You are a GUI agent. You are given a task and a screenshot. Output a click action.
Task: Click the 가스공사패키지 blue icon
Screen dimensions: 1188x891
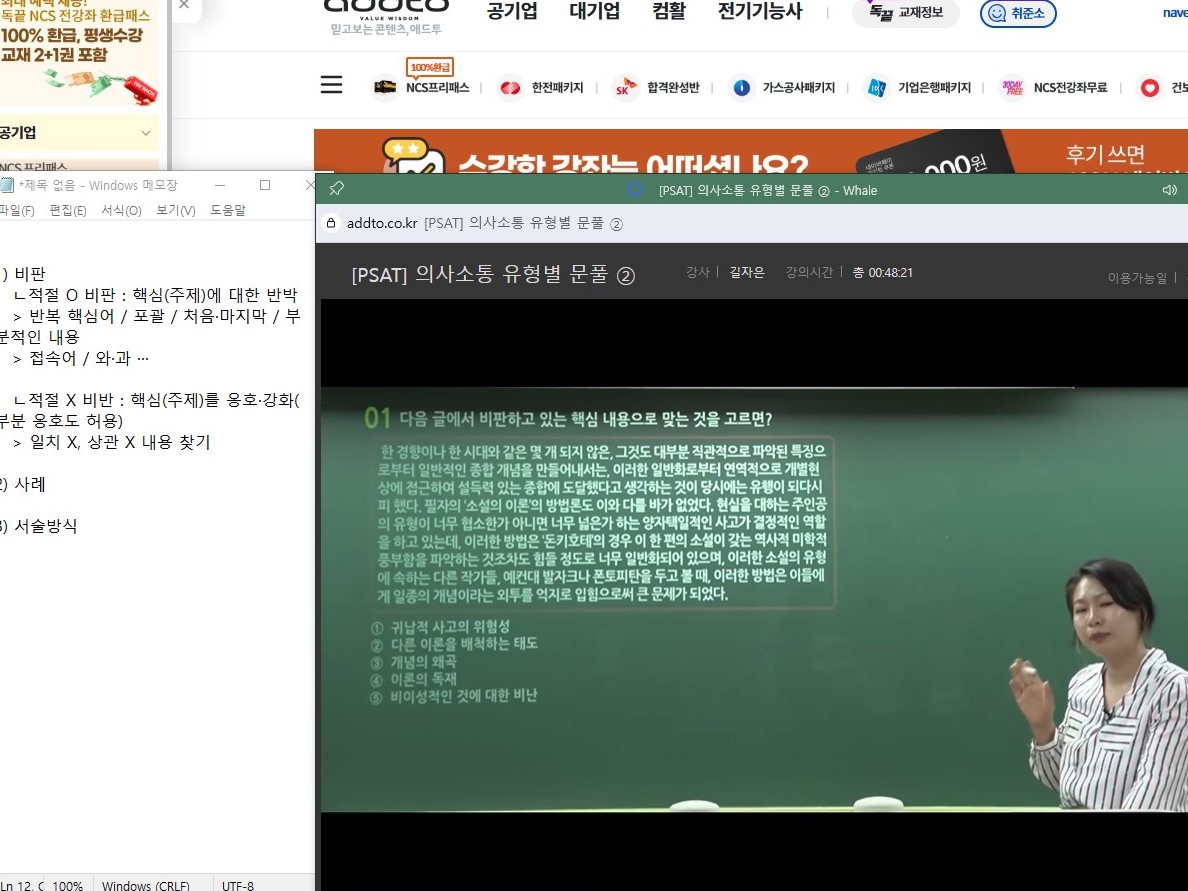[x=742, y=88]
